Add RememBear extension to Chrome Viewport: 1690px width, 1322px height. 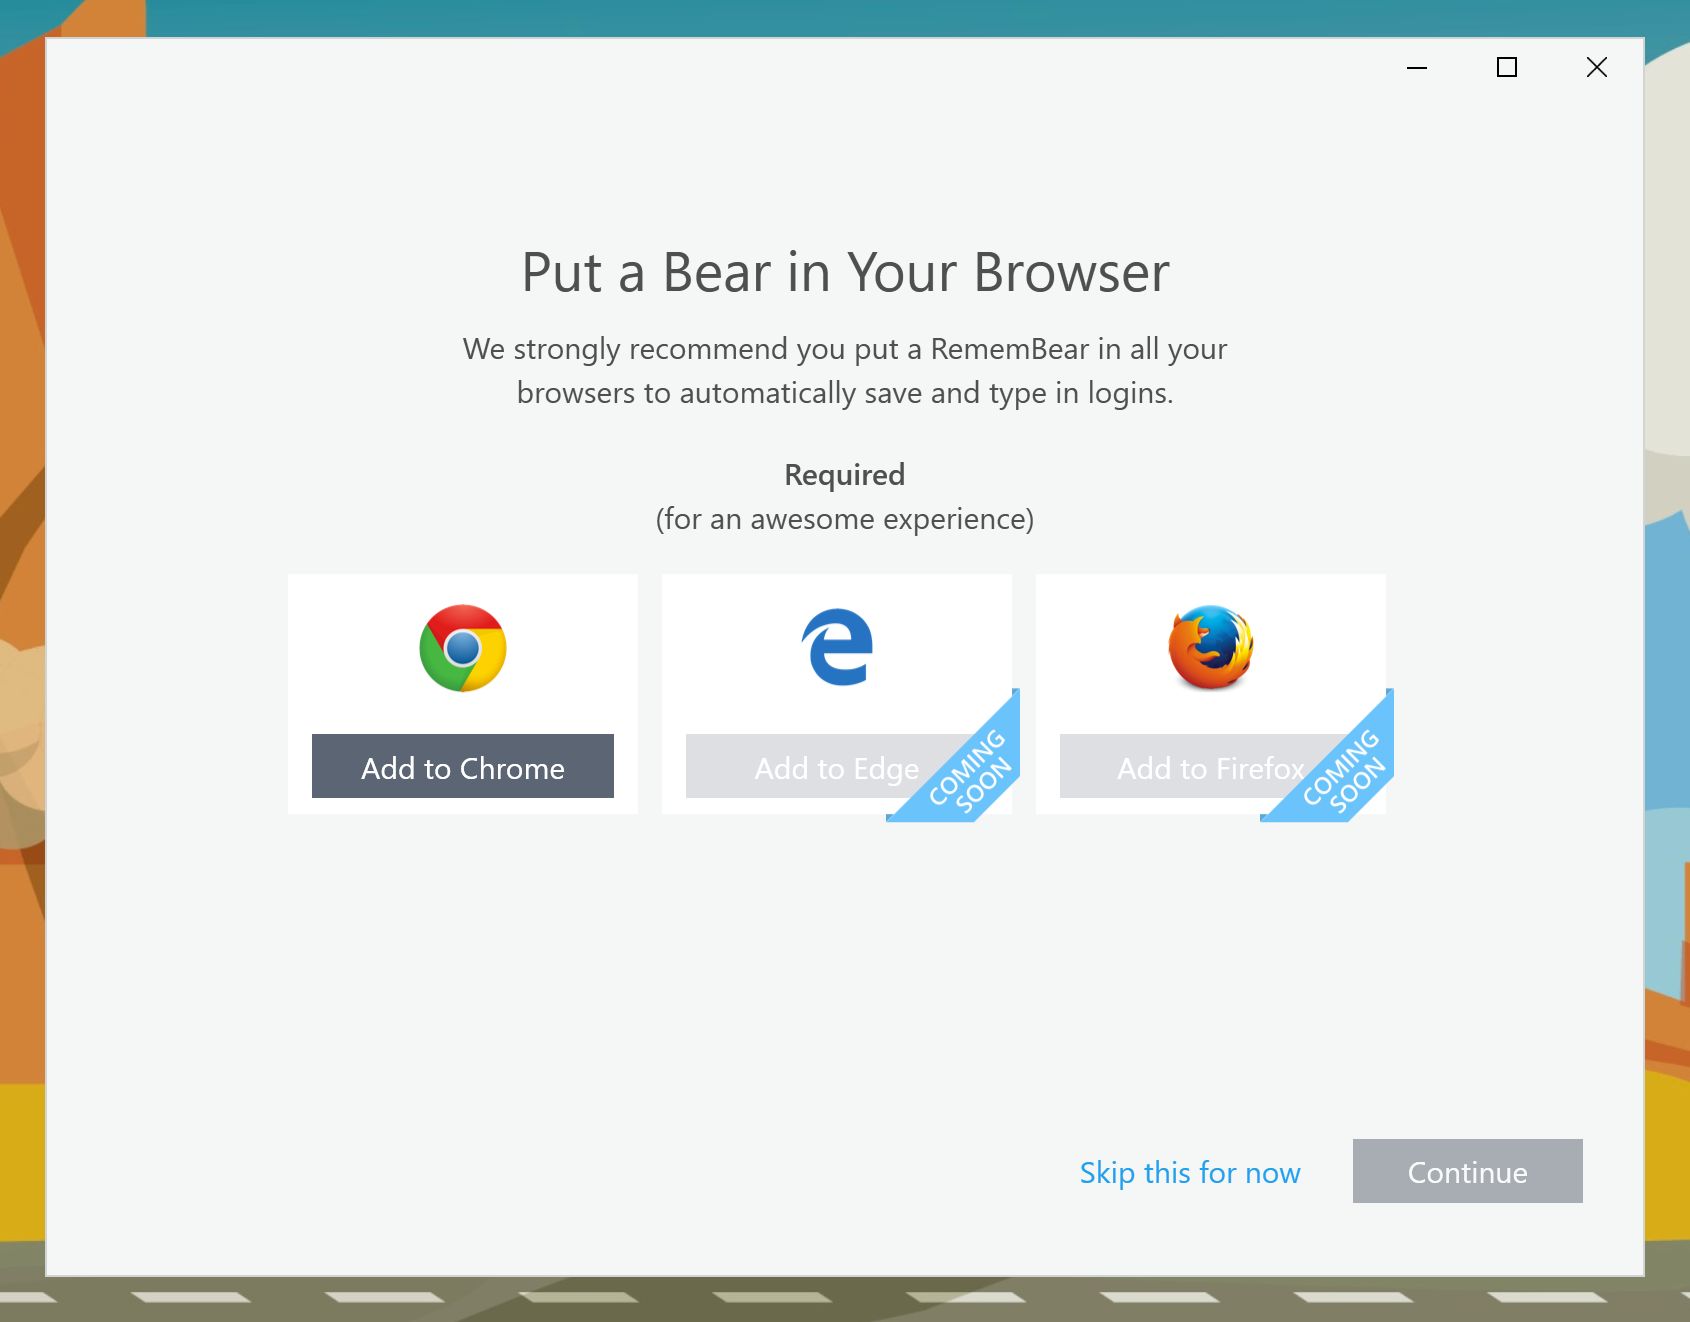[x=463, y=766]
